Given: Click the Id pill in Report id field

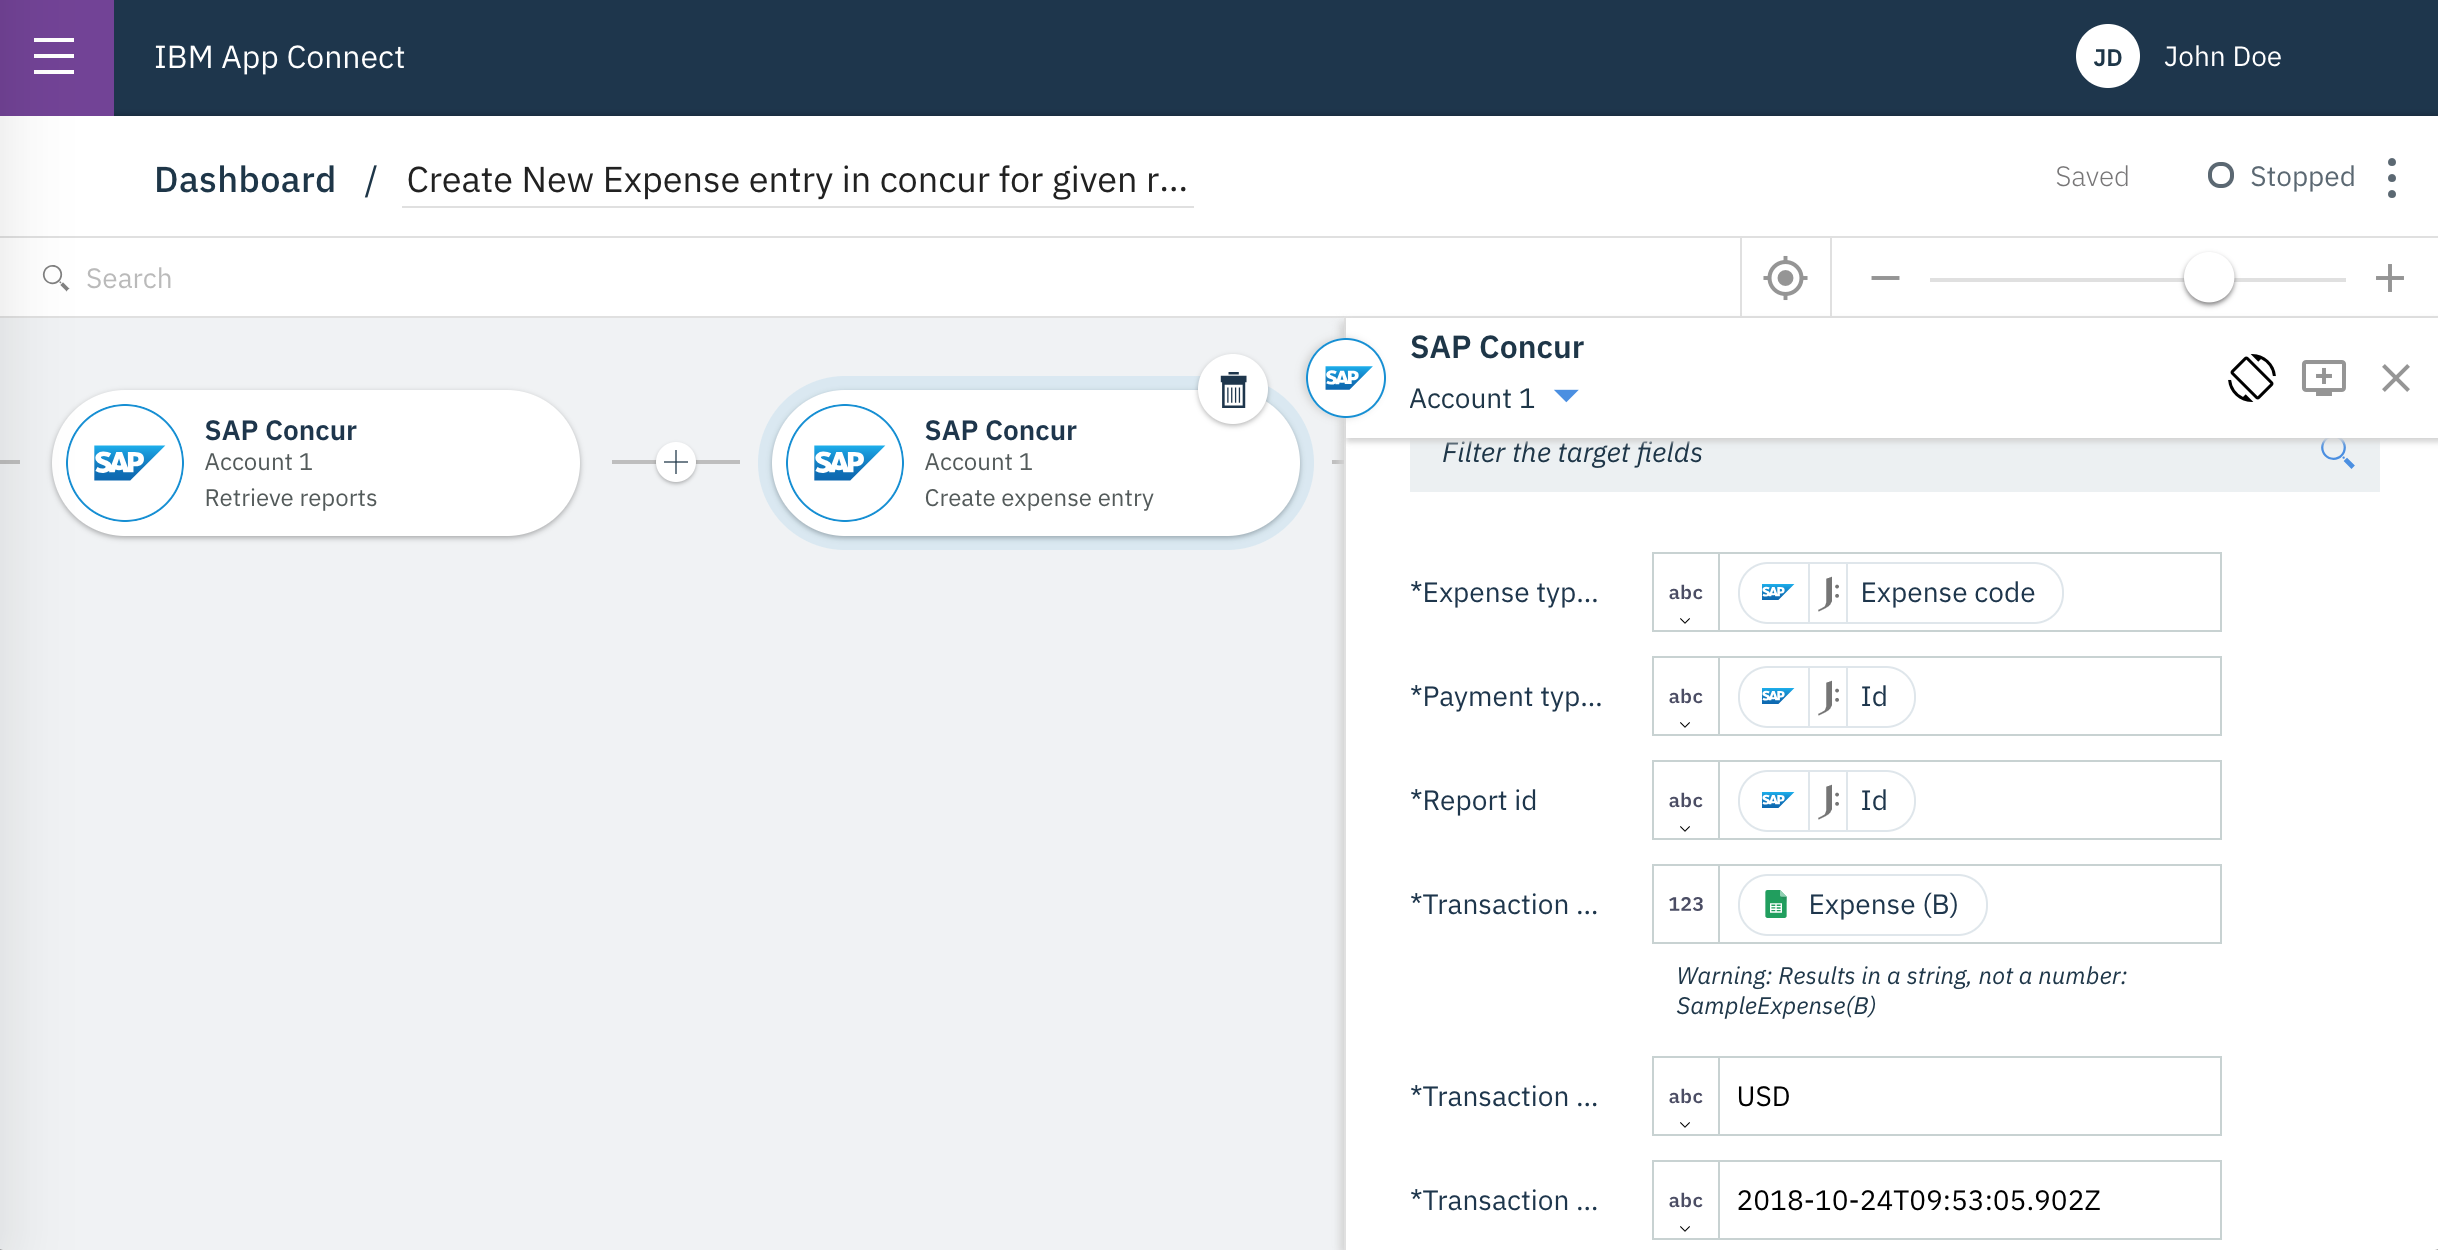Looking at the screenshot, I should (x=1826, y=800).
